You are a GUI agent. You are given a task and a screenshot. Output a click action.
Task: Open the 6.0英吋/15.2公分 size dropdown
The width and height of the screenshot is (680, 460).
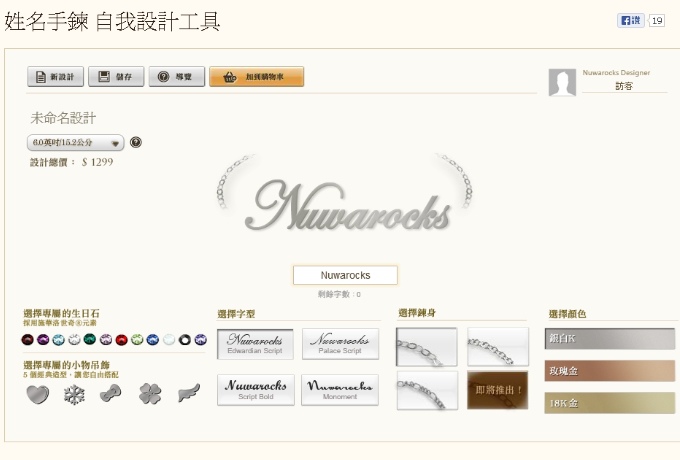(x=75, y=143)
